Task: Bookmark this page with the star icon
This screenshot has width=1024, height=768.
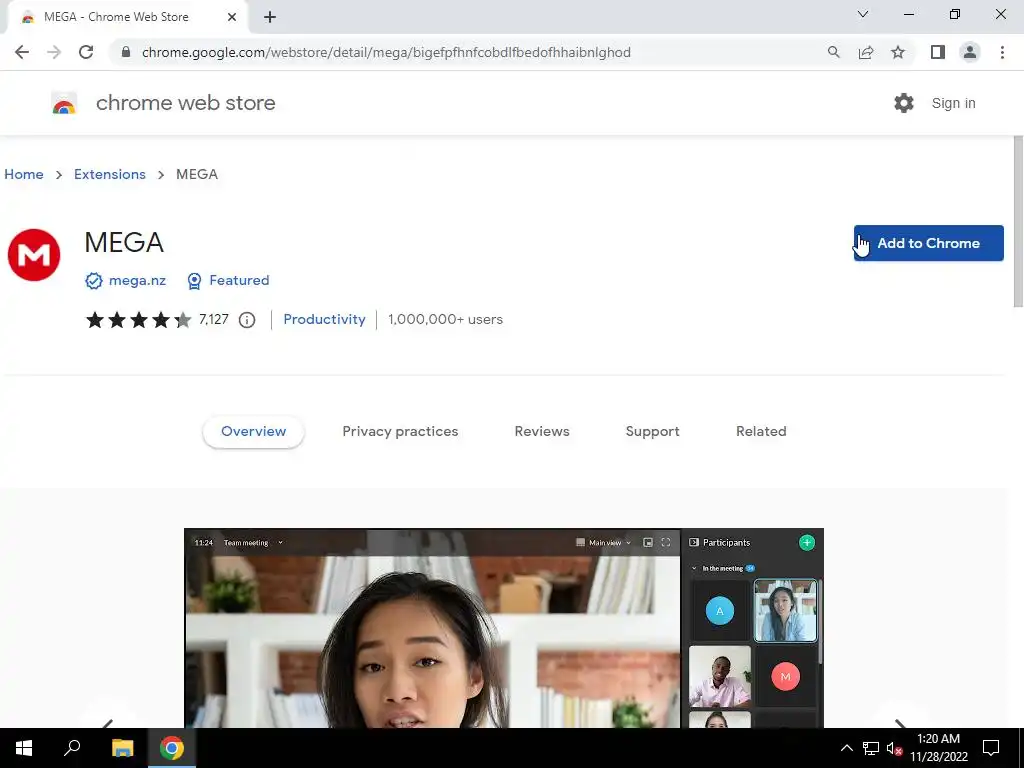Action: pos(898,52)
